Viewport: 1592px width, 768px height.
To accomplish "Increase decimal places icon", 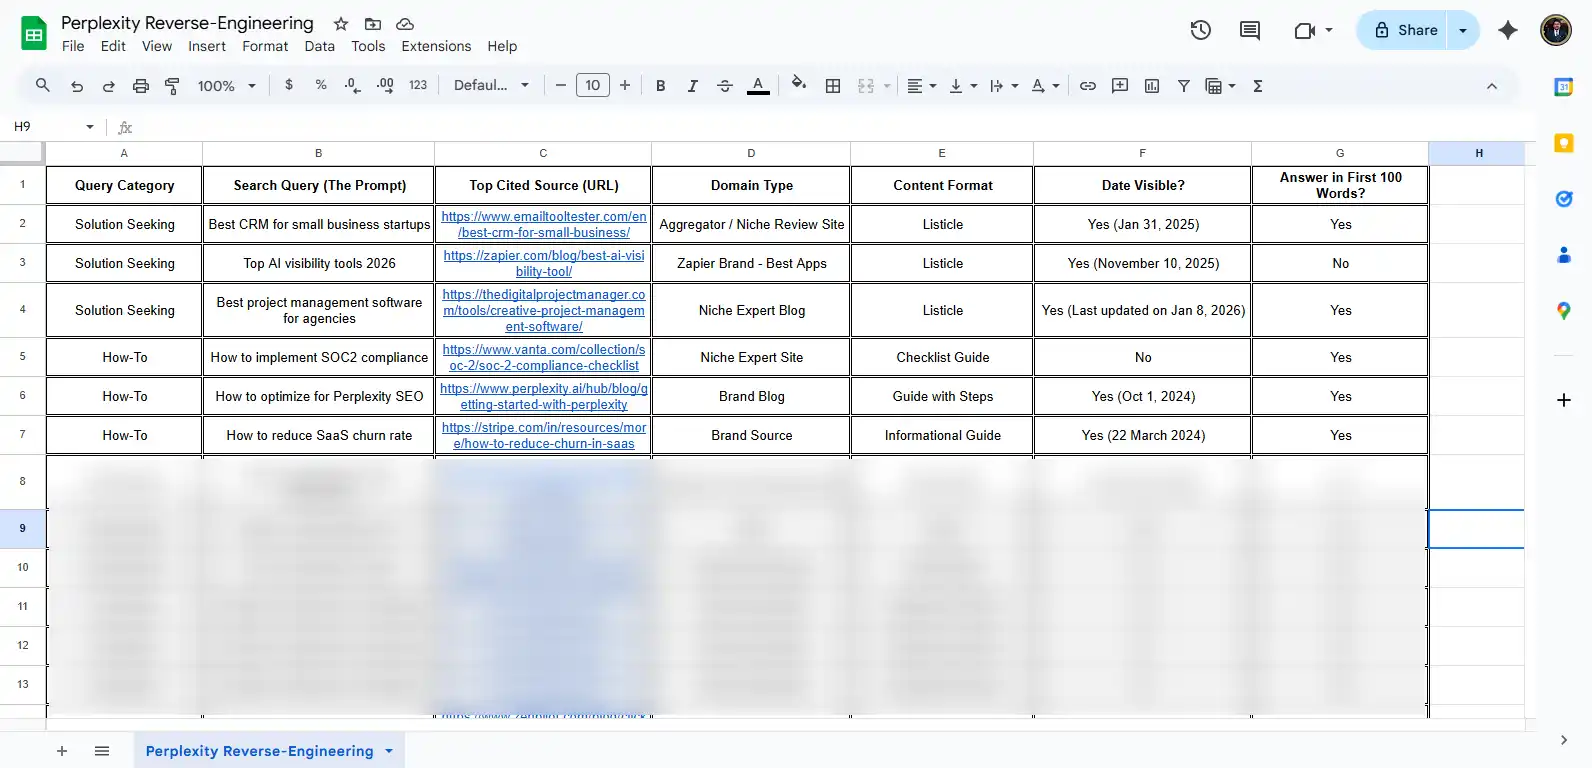I will pos(385,86).
